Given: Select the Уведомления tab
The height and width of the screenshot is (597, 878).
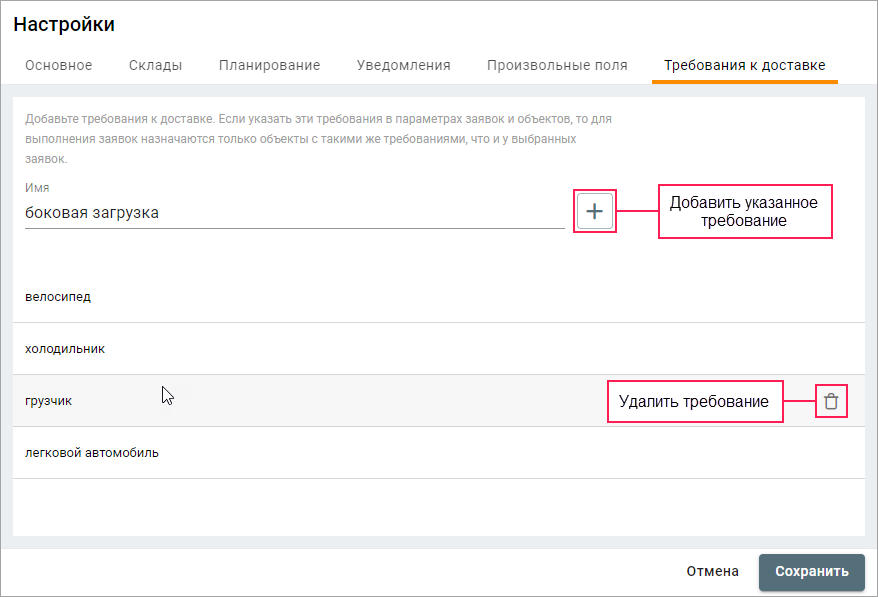Looking at the screenshot, I should pos(404,66).
